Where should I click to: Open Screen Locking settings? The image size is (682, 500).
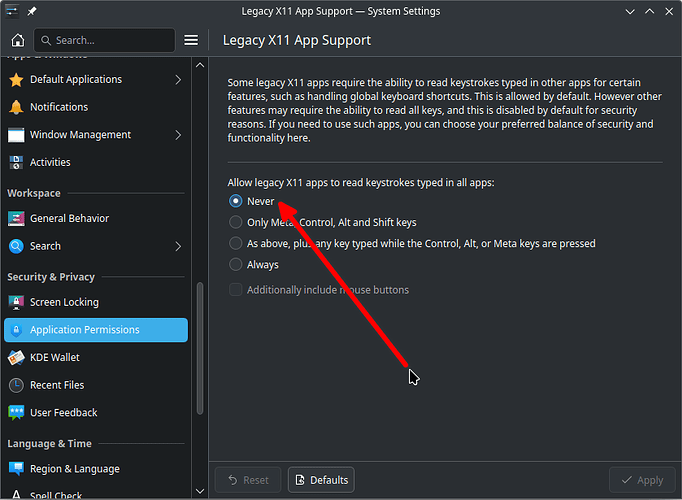pyautogui.click(x=96, y=302)
